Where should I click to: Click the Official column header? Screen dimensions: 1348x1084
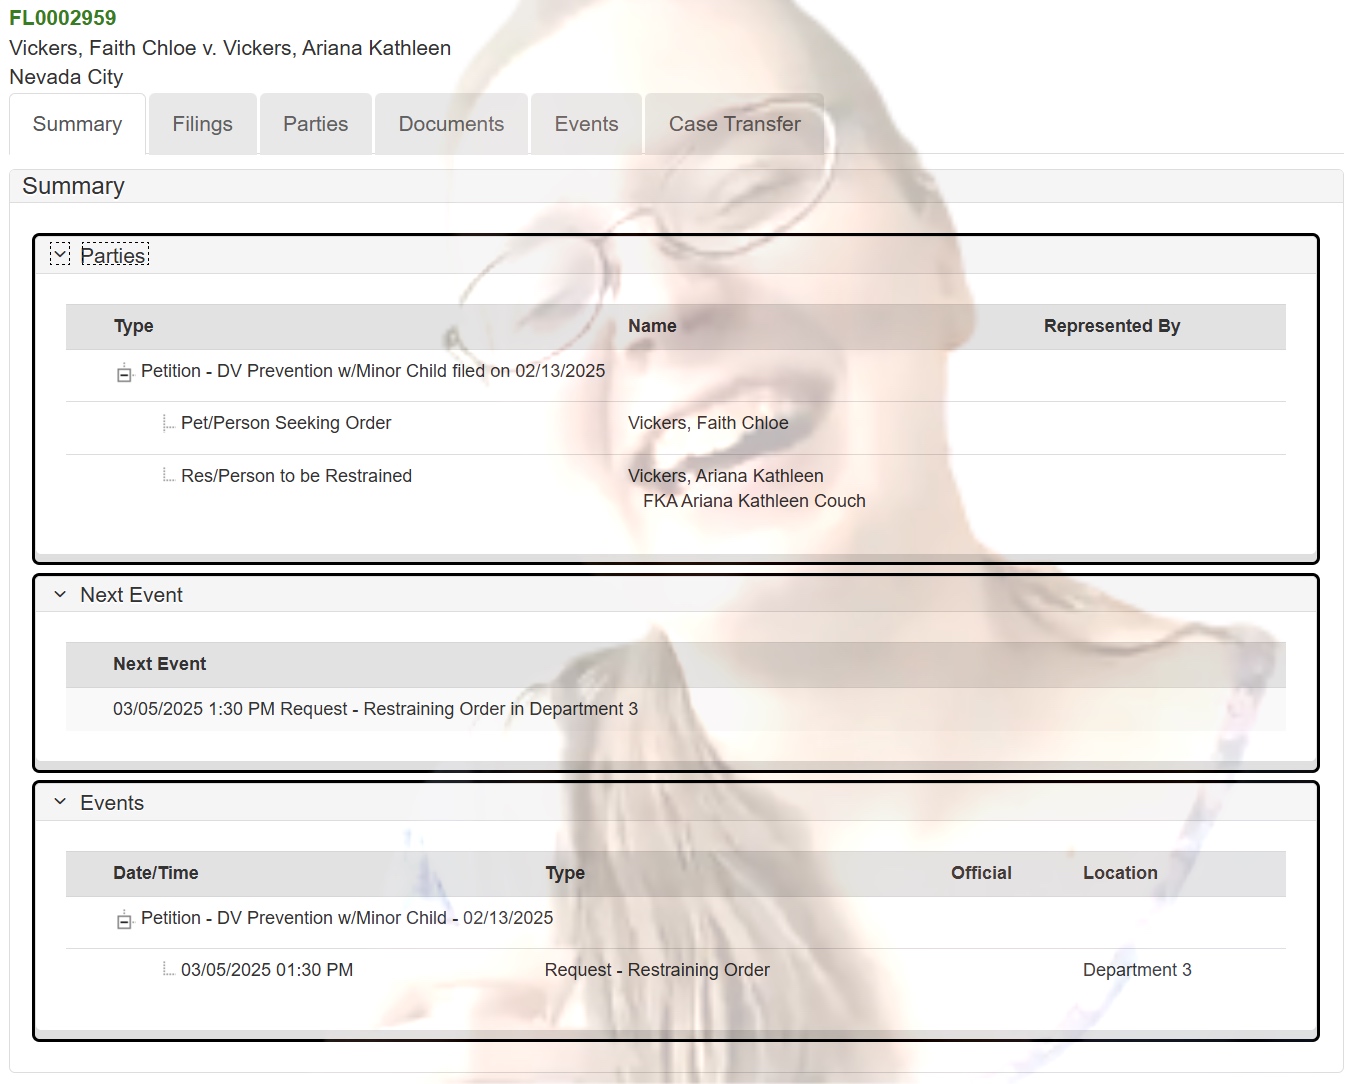tap(981, 873)
